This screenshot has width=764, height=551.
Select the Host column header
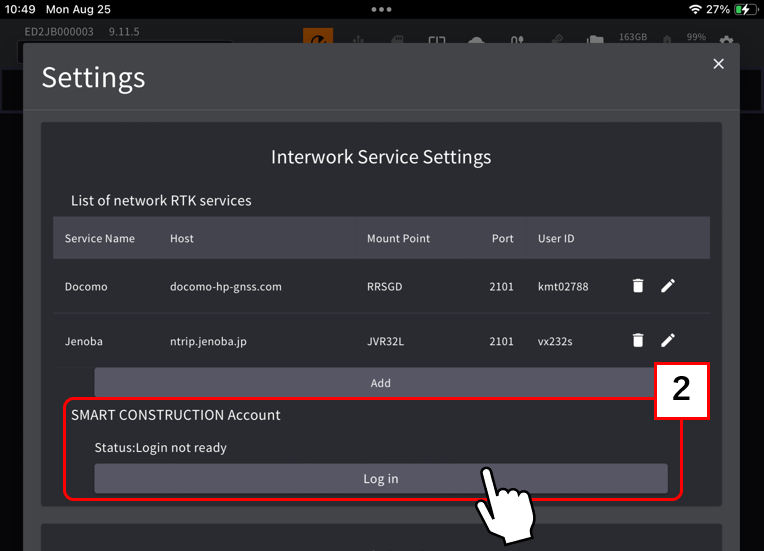182,238
